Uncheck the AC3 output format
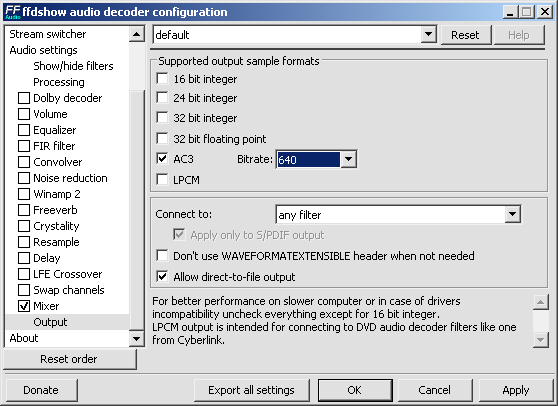 pos(162,158)
